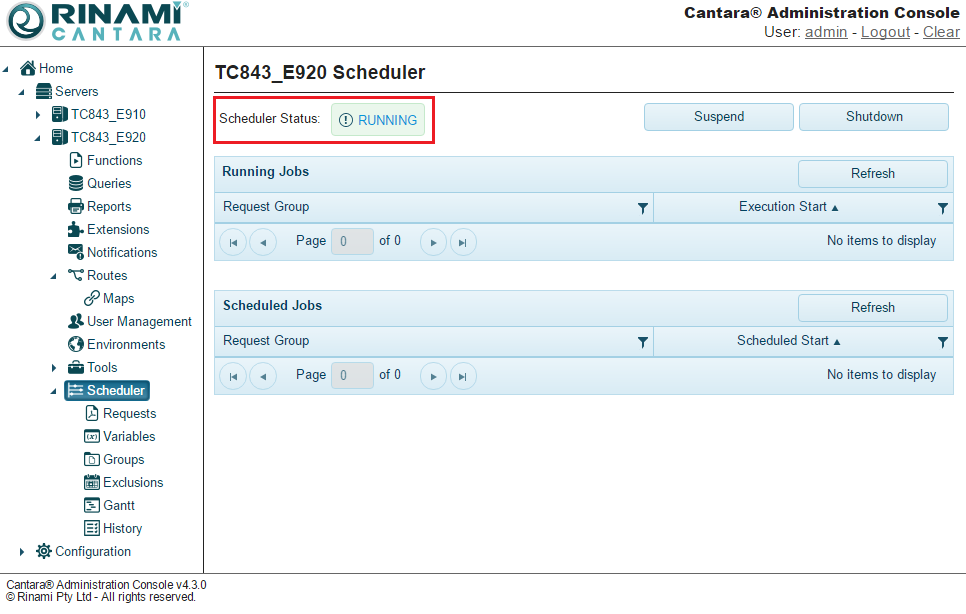Expand the Configuration tree node
Screen dimensions: 966x614
coord(22,552)
